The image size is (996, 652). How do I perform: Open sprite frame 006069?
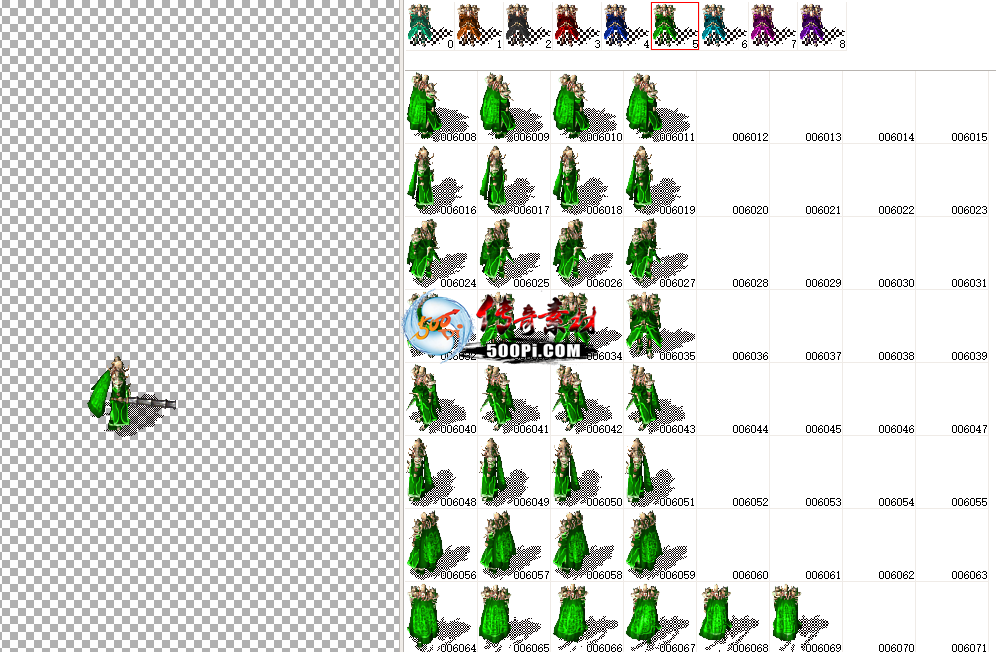click(x=806, y=617)
